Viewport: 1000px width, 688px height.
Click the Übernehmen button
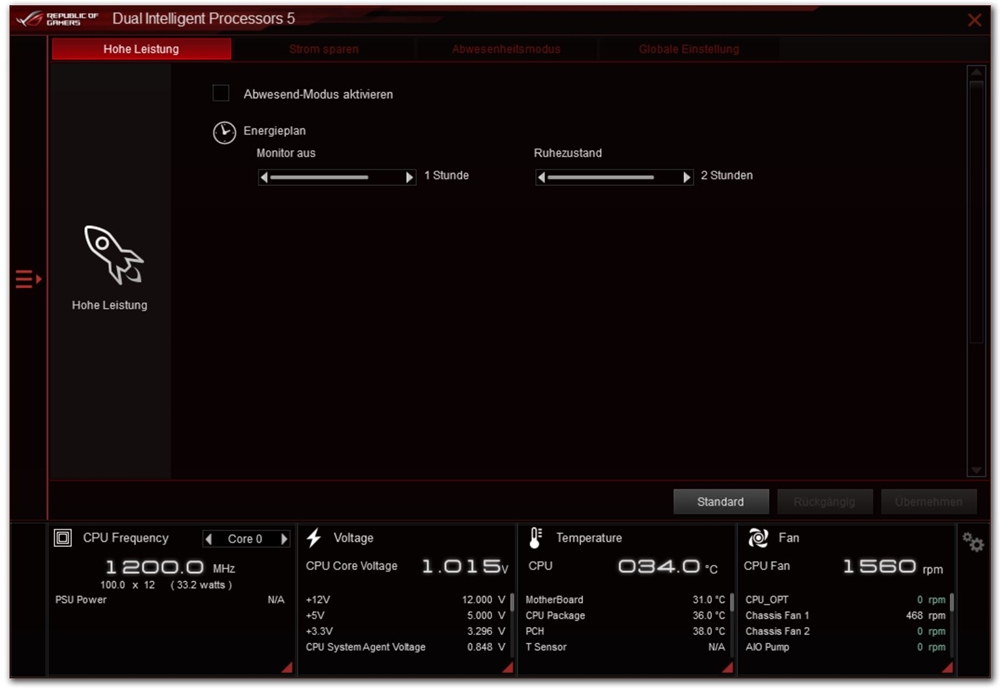point(929,502)
